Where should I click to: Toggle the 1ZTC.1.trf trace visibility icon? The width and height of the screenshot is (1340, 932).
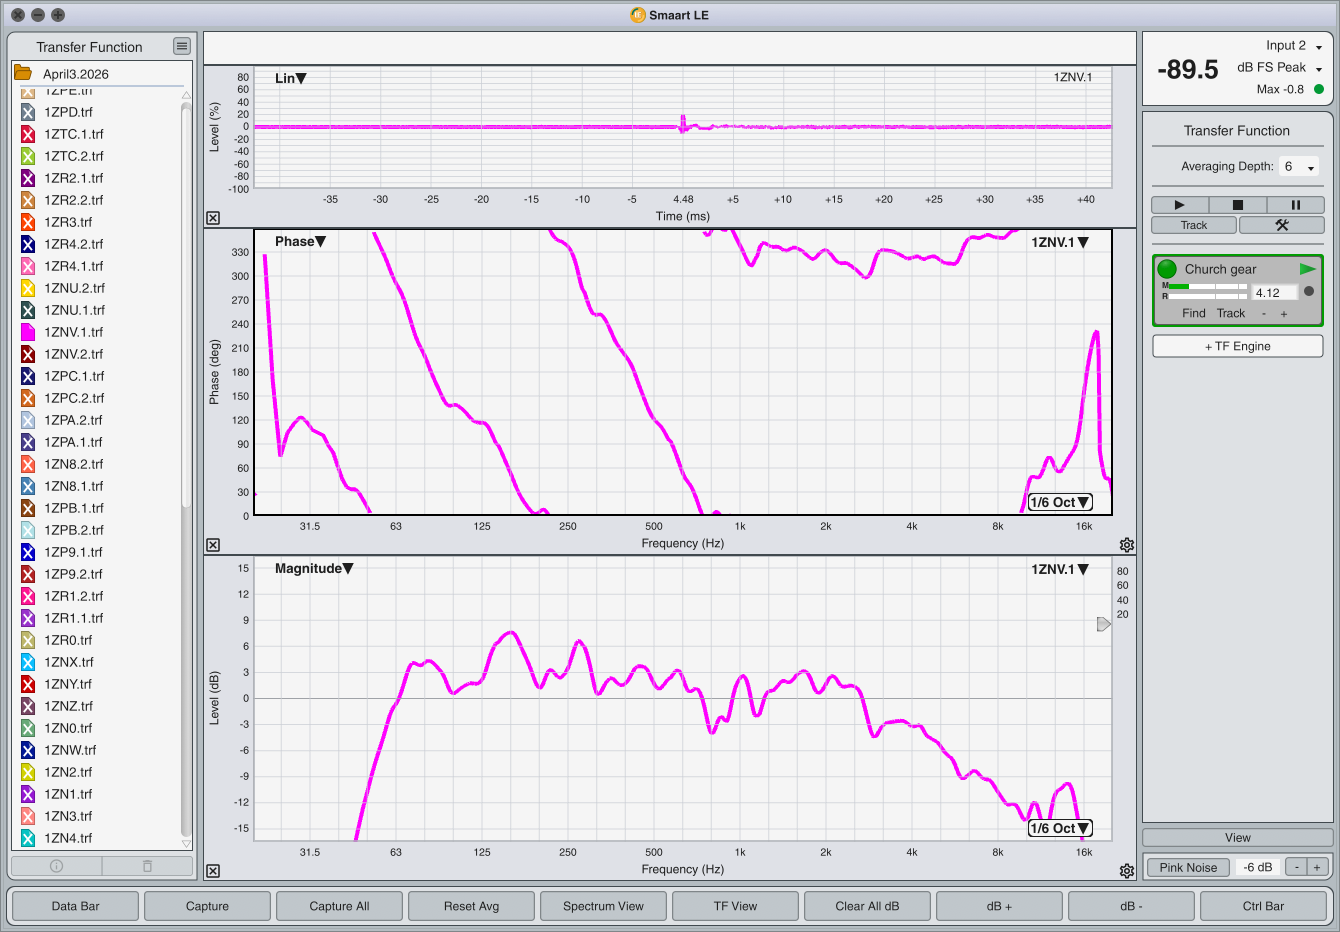28,134
